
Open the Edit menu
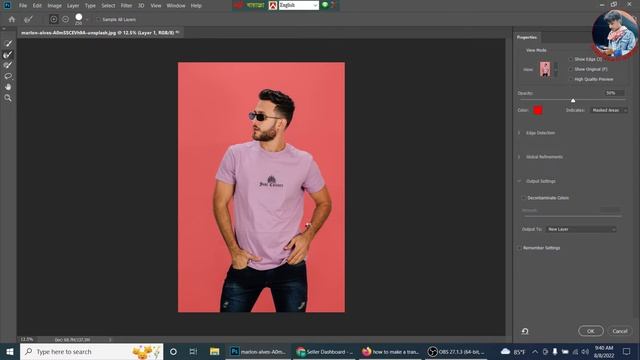tap(37, 6)
